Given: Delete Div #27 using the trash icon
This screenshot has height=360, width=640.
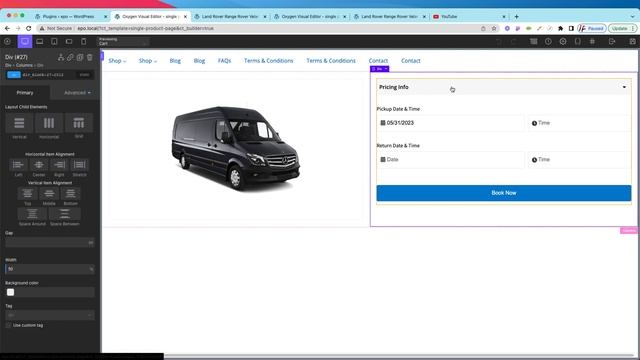Looking at the screenshot, I should coord(90,57).
